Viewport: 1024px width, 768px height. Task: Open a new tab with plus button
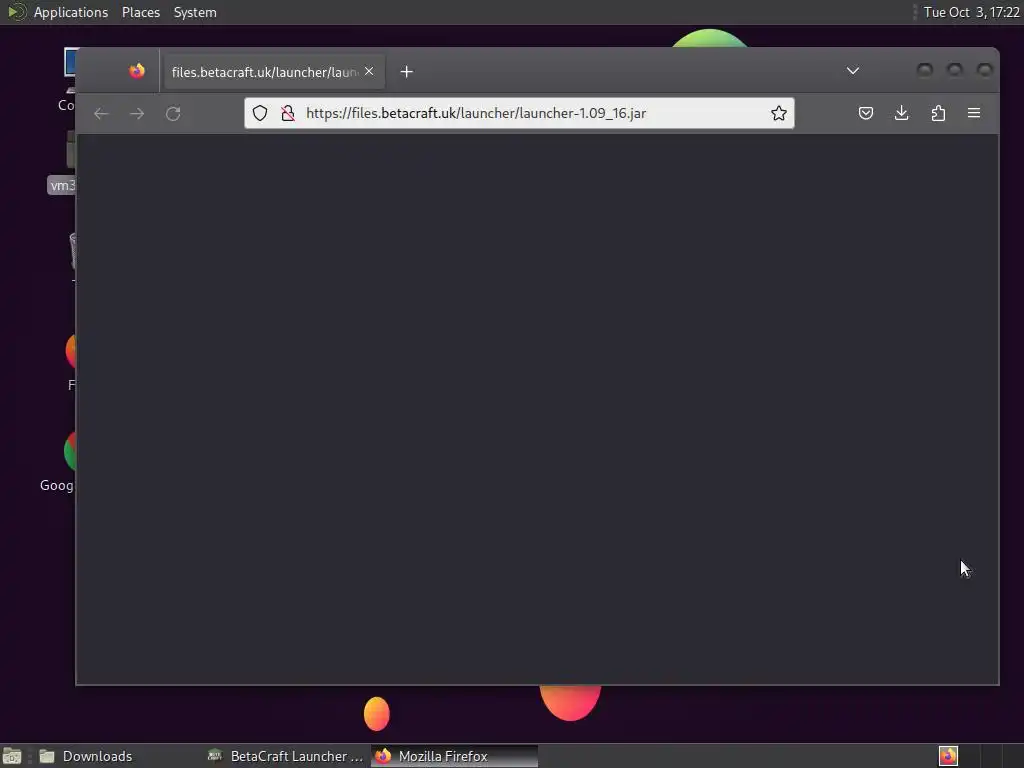(x=406, y=72)
